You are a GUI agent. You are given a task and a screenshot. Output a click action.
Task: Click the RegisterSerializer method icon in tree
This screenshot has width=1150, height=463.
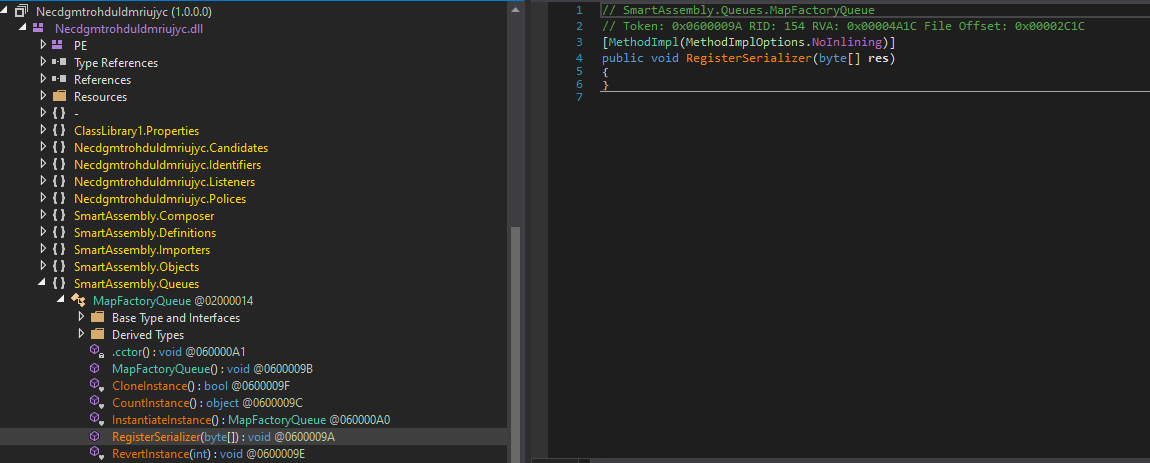[95, 437]
